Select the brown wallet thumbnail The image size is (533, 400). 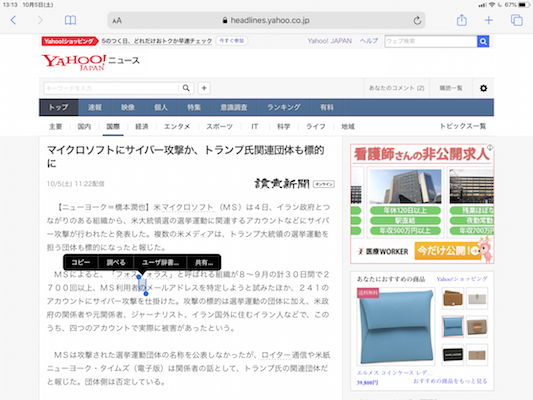[x=453, y=298]
